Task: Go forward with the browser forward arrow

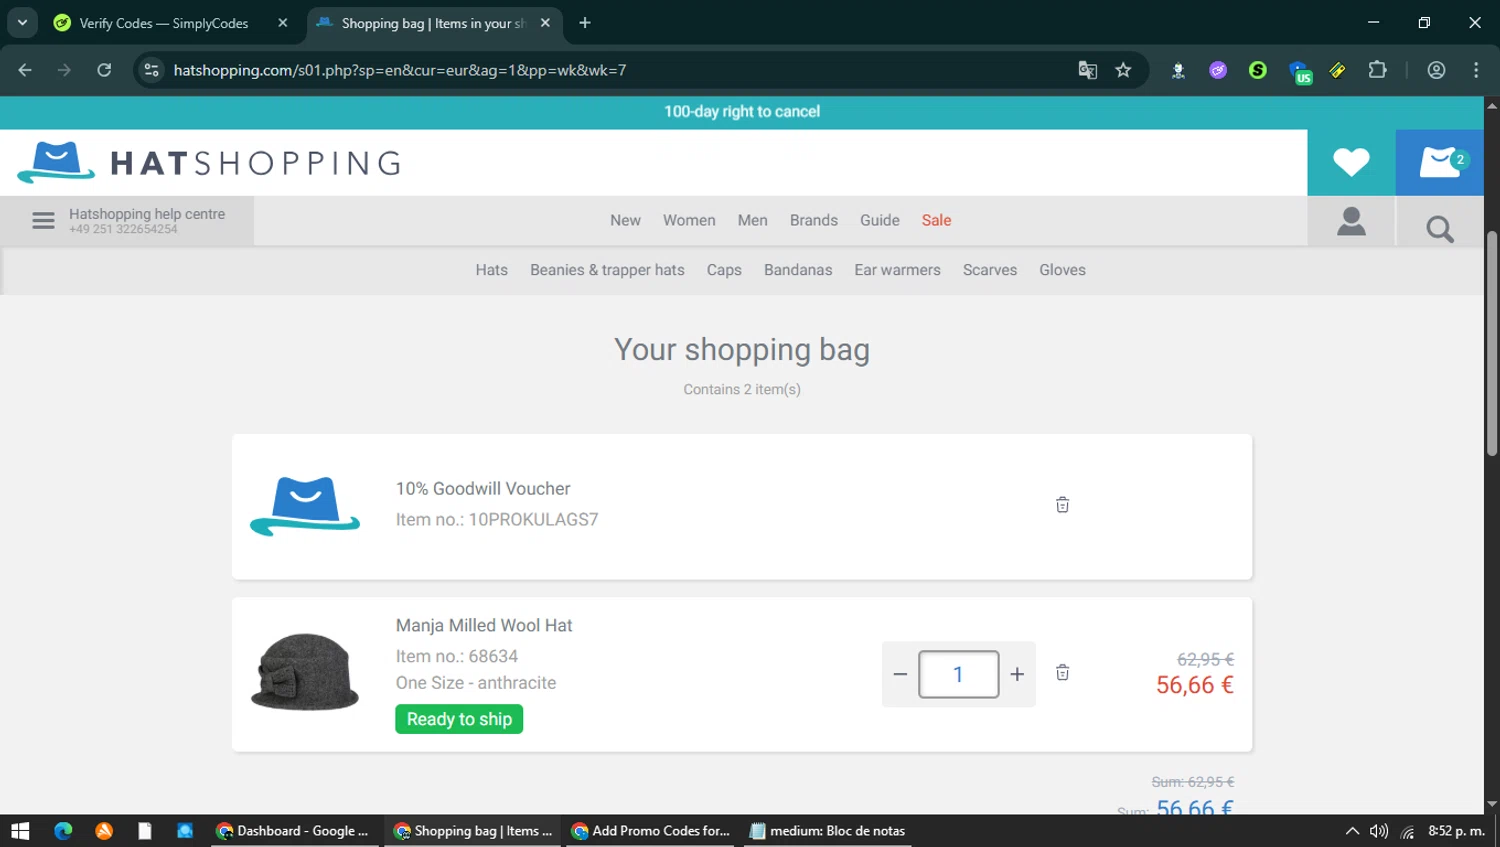Action: [x=64, y=70]
